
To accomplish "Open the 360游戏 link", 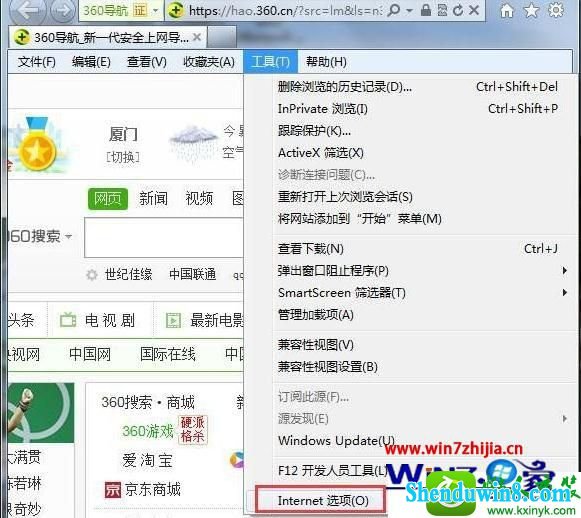I will click(148, 431).
